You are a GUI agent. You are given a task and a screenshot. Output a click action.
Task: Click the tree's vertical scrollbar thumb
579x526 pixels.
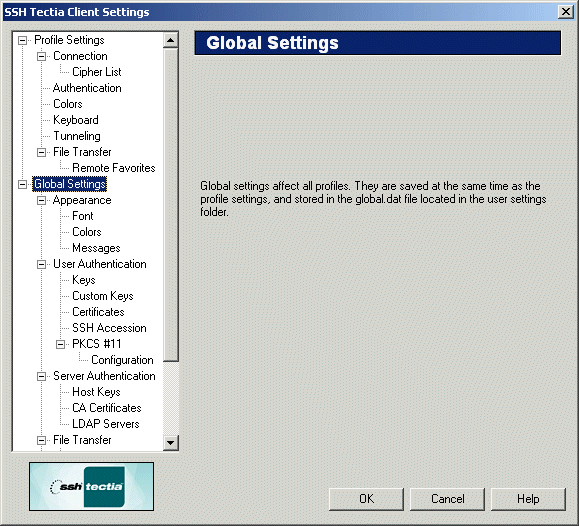click(171, 204)
